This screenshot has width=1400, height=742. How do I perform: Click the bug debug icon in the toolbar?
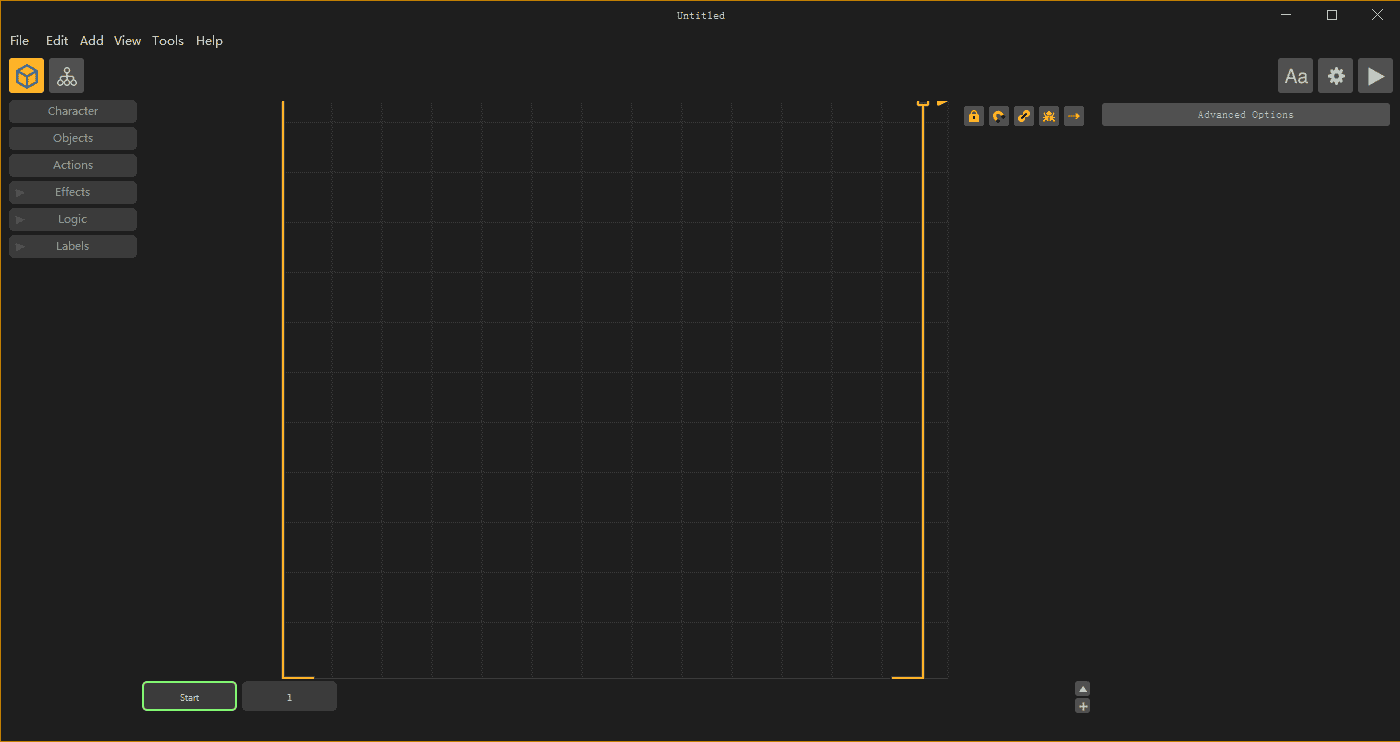pos(1048,115)
